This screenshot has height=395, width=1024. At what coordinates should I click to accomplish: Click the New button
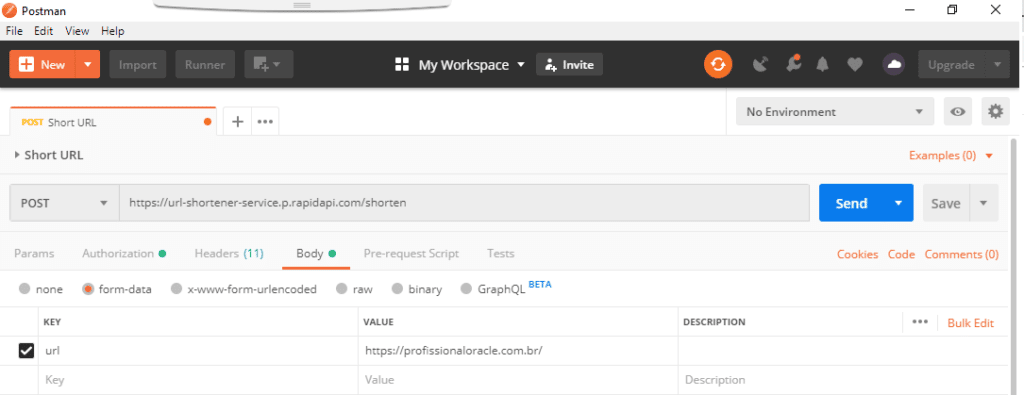coord(43,65)
